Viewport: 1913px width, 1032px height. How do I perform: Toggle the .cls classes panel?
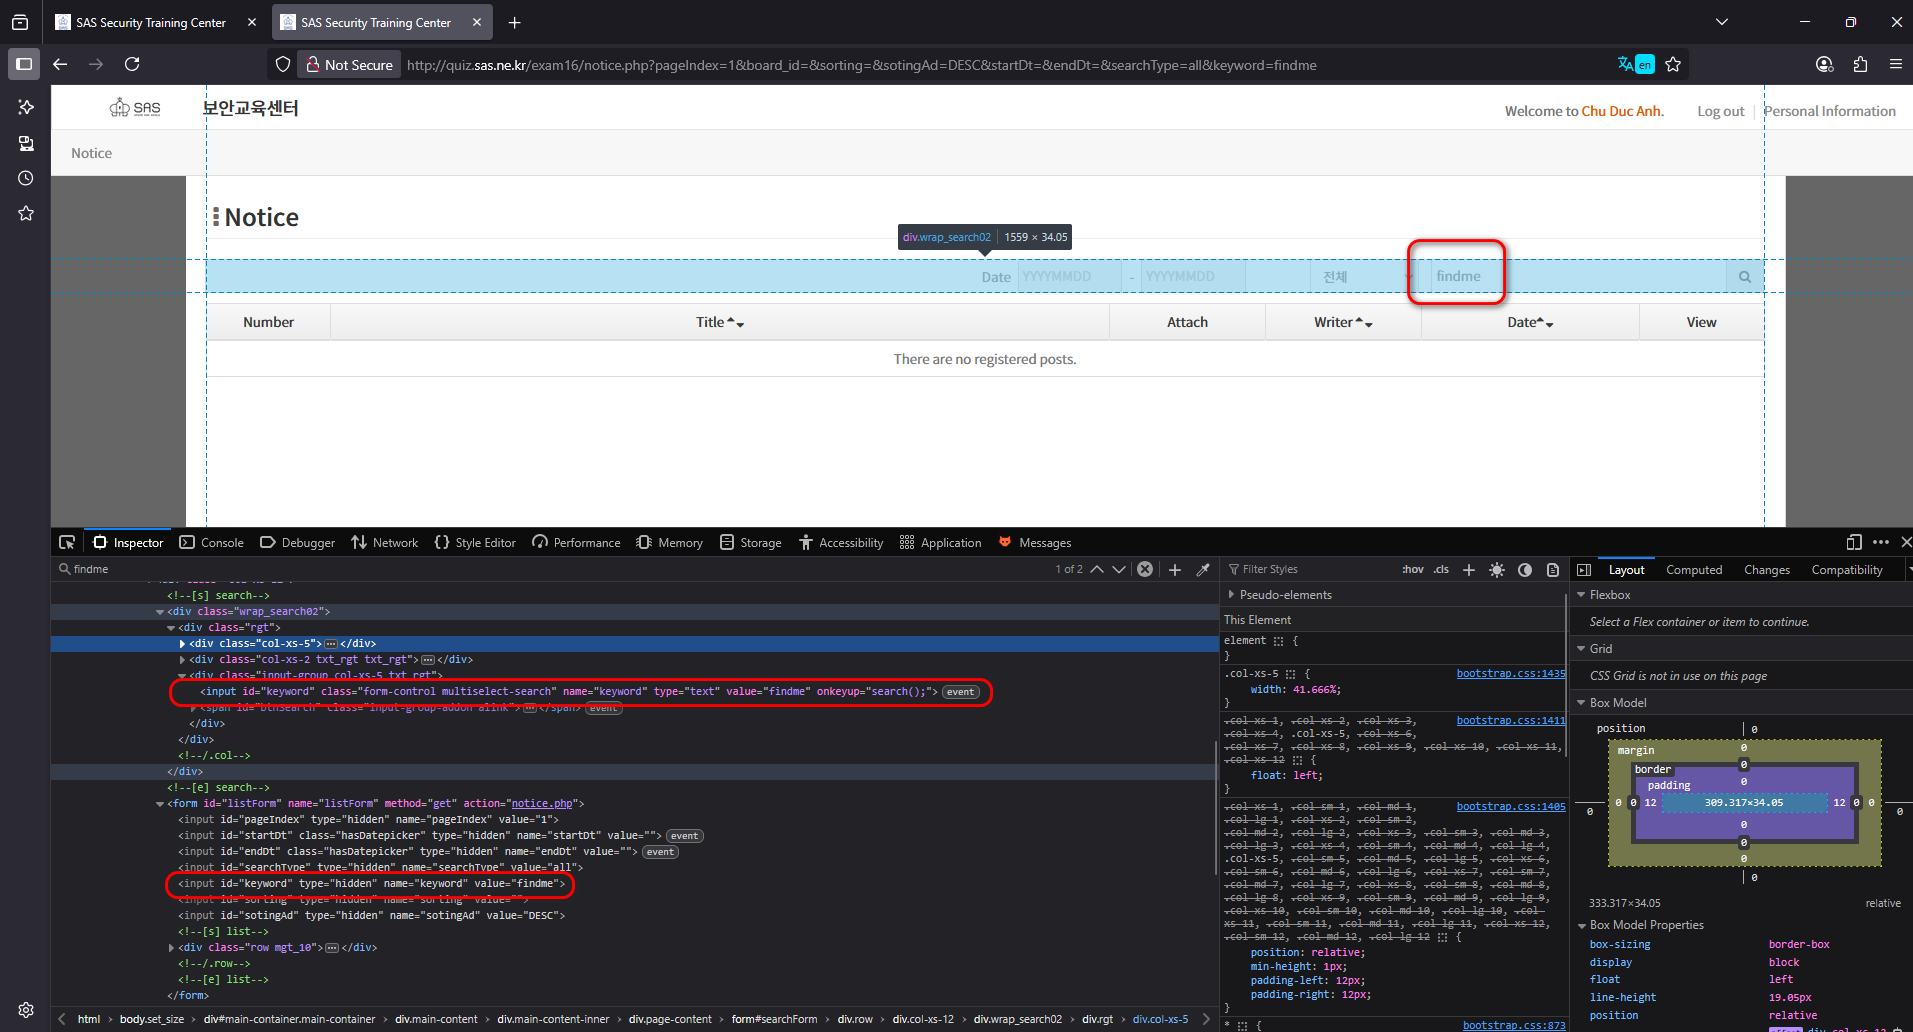coord(1441,569)
